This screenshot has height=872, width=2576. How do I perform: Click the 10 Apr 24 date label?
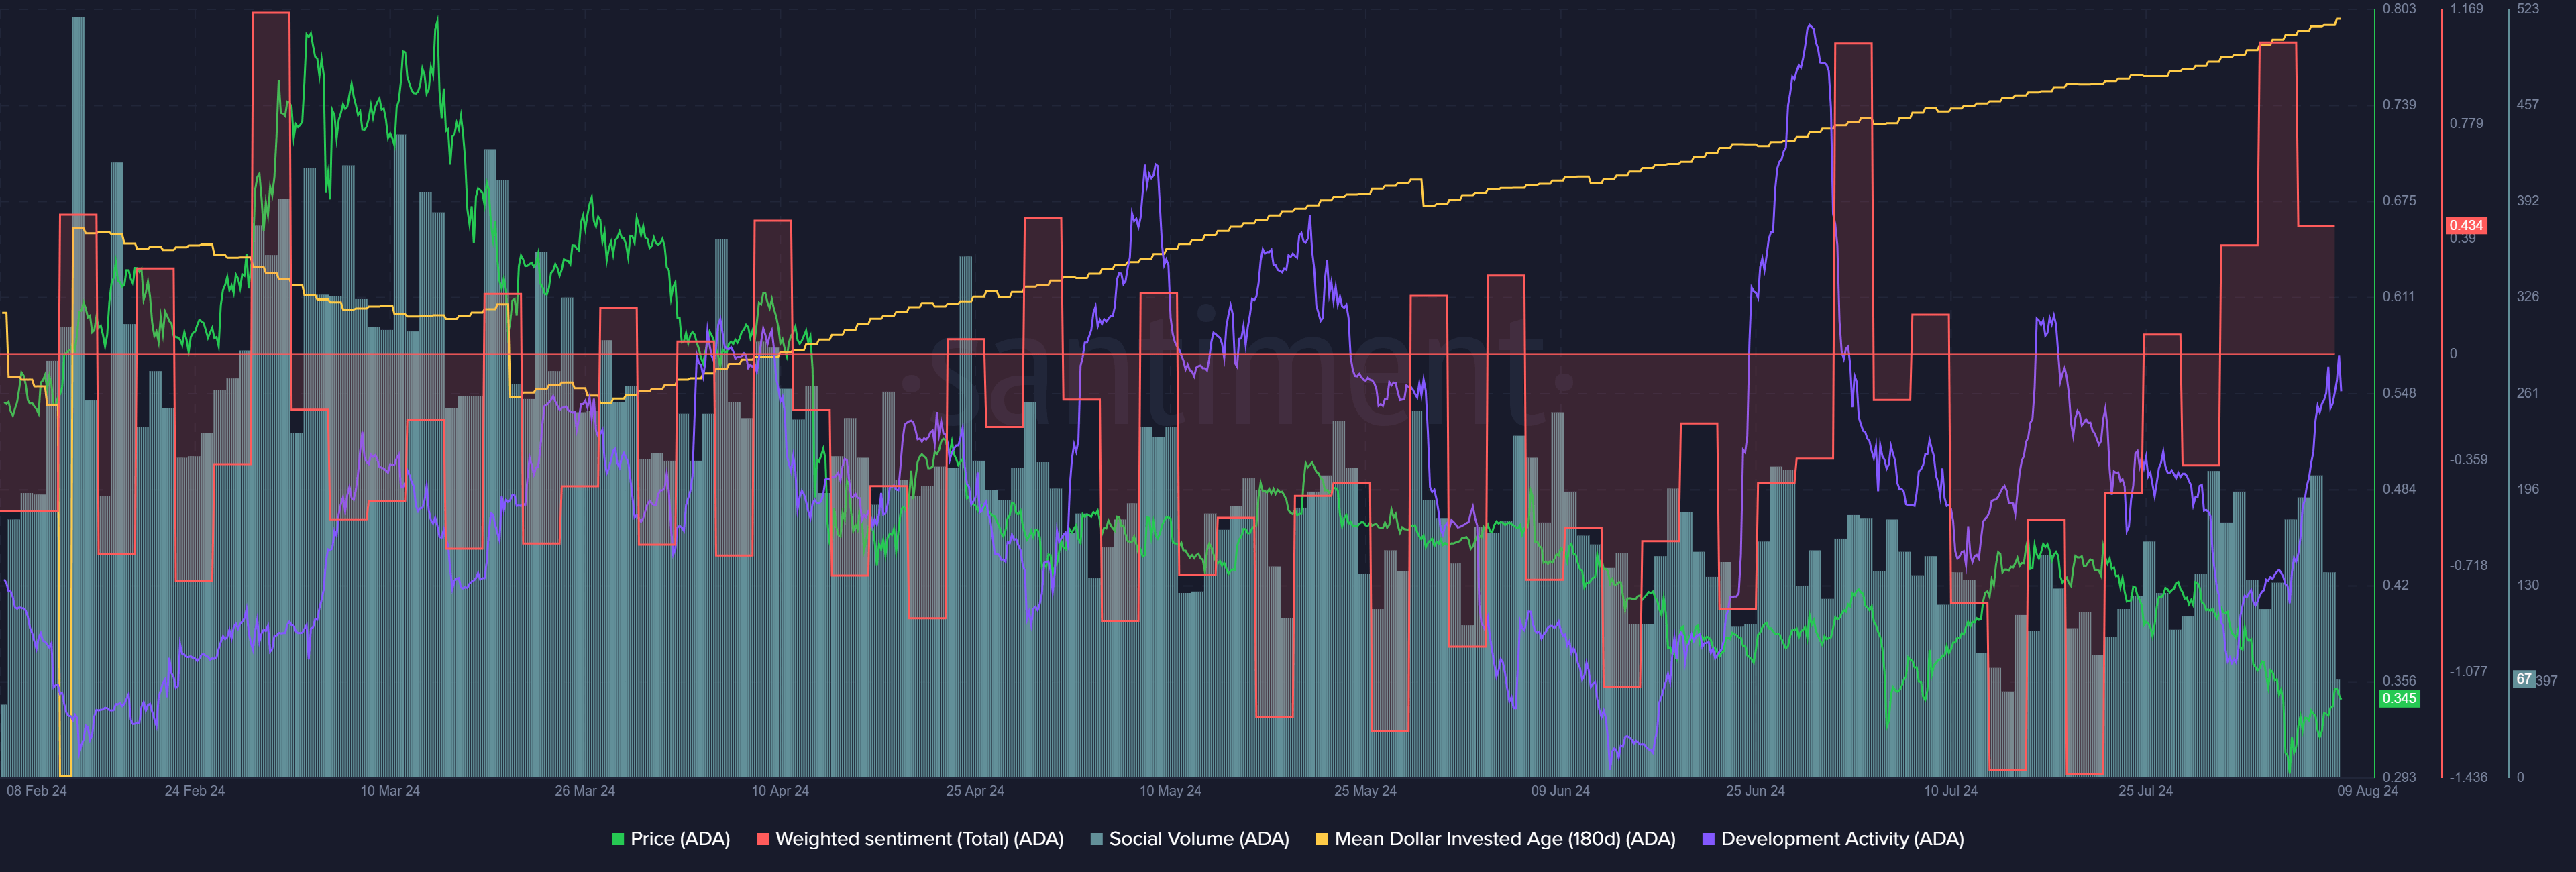(780, 791)
